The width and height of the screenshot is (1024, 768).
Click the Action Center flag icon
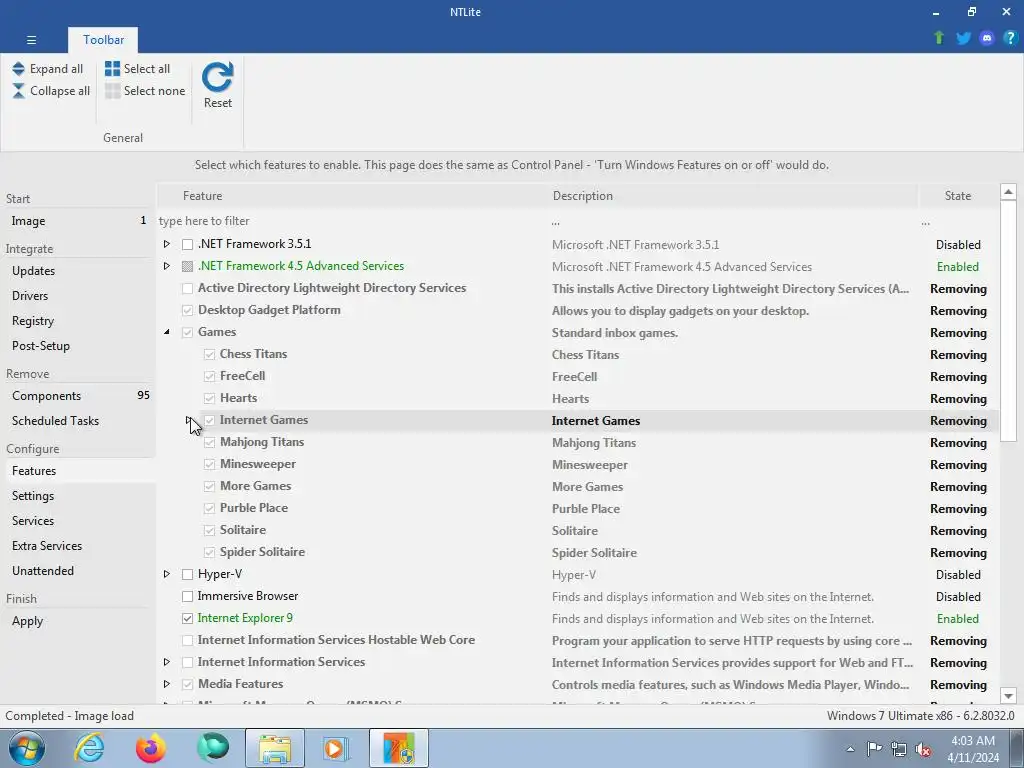[874, 749]
